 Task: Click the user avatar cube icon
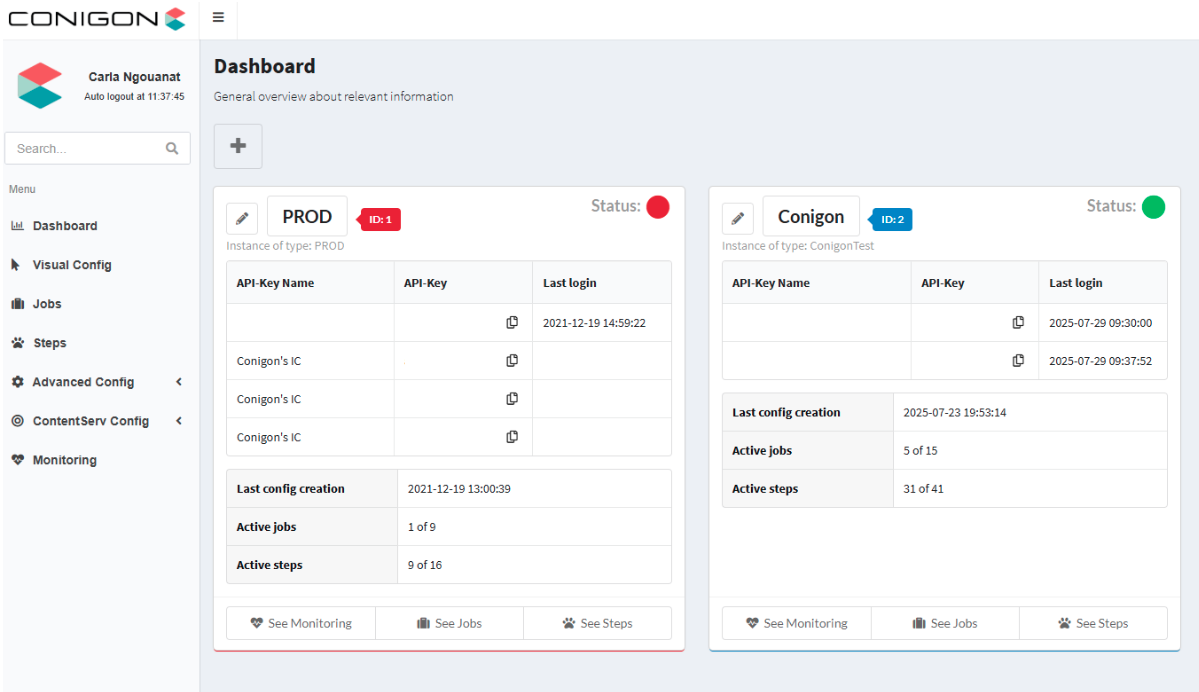(40, 86)
